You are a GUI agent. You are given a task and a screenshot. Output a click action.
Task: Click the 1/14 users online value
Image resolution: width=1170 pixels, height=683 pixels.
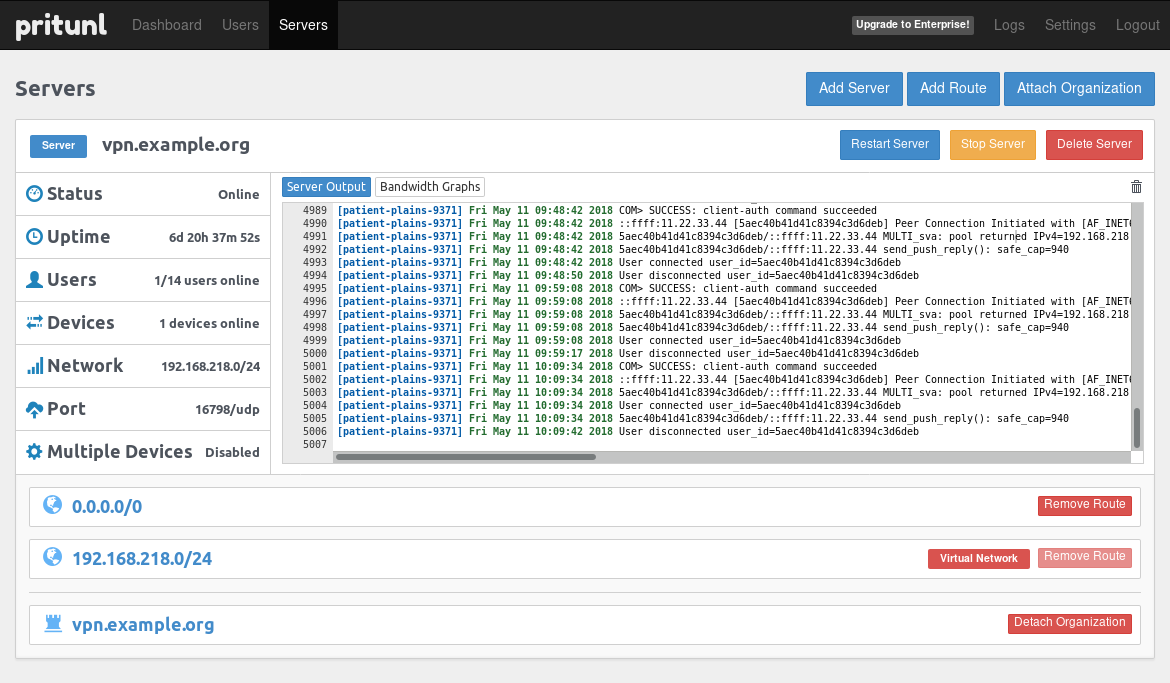pyautogui.click(x=207, y=281)
